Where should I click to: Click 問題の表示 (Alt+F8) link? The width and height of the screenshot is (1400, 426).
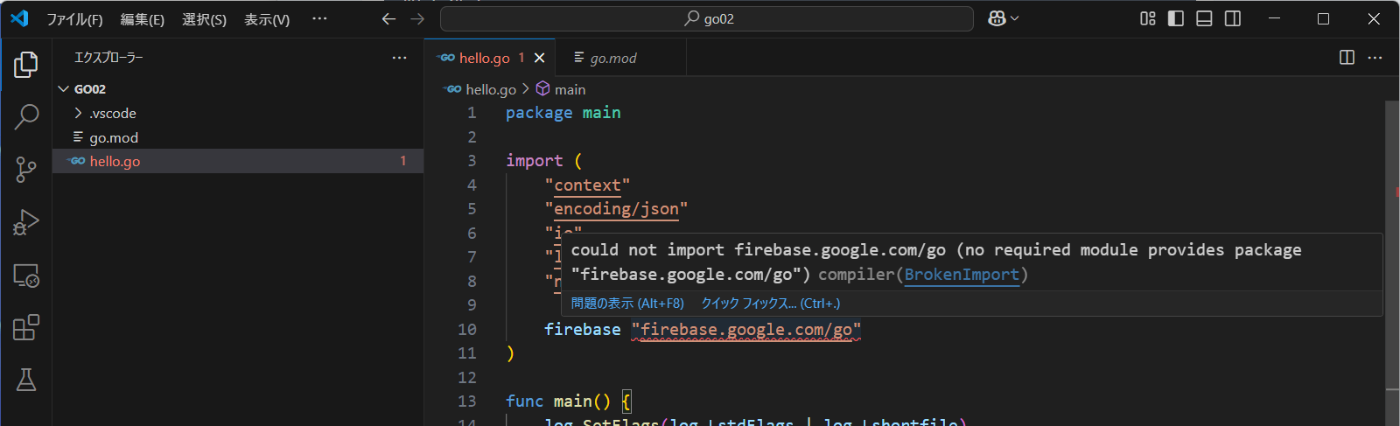[x=627, y=303]
